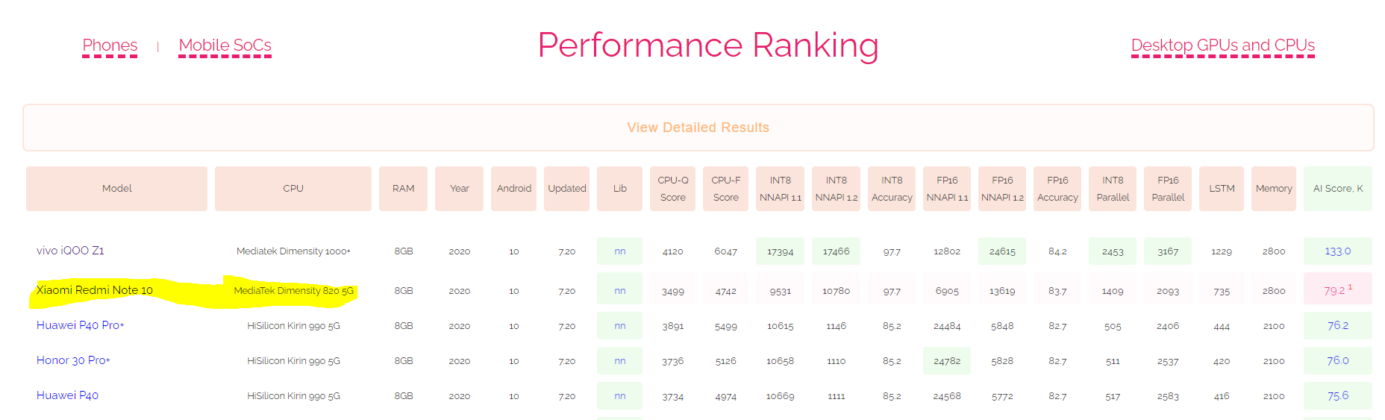1385x420 pixels.
Task: Switch to Mobile SoCs ranking
Action: click(224, 46)
